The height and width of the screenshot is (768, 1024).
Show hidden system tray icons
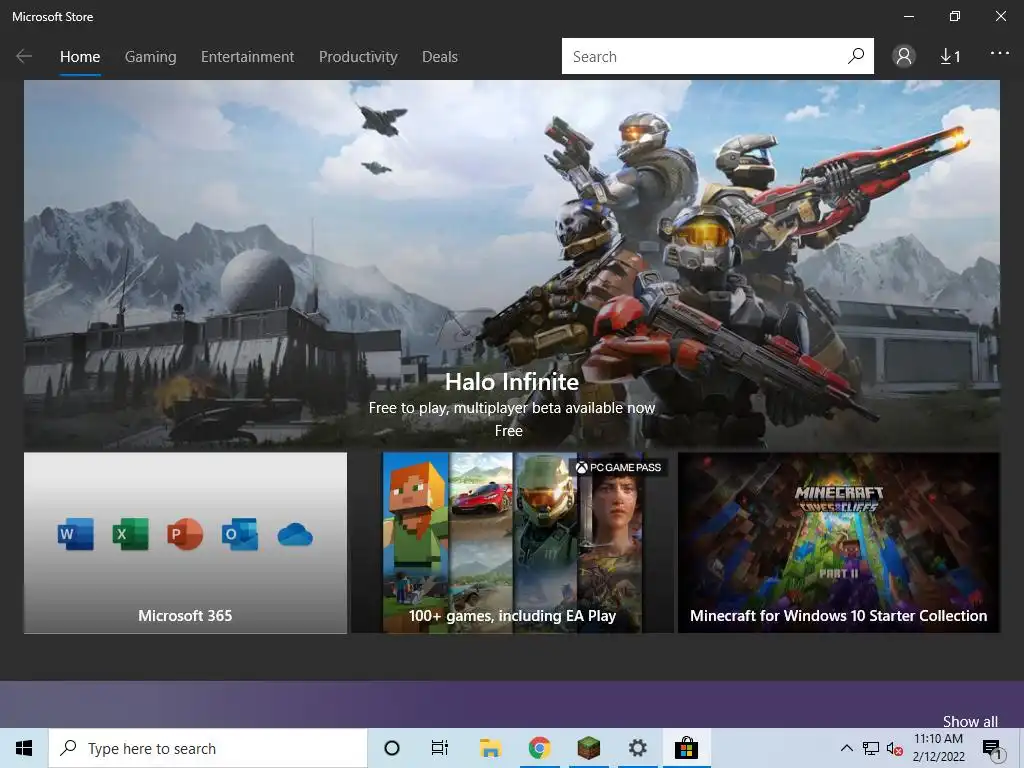coord(846,748)
